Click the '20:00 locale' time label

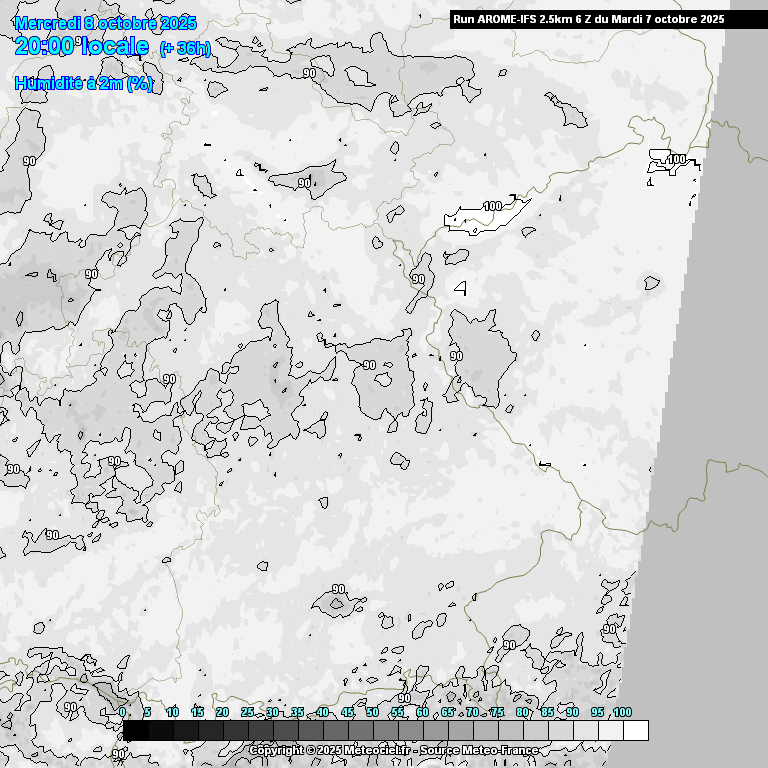point(82,46)
